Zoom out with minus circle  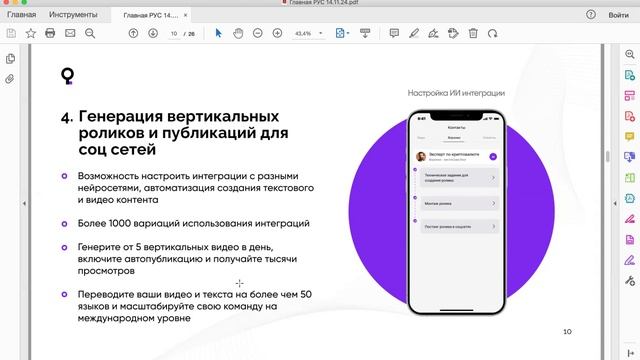[258, 33]
